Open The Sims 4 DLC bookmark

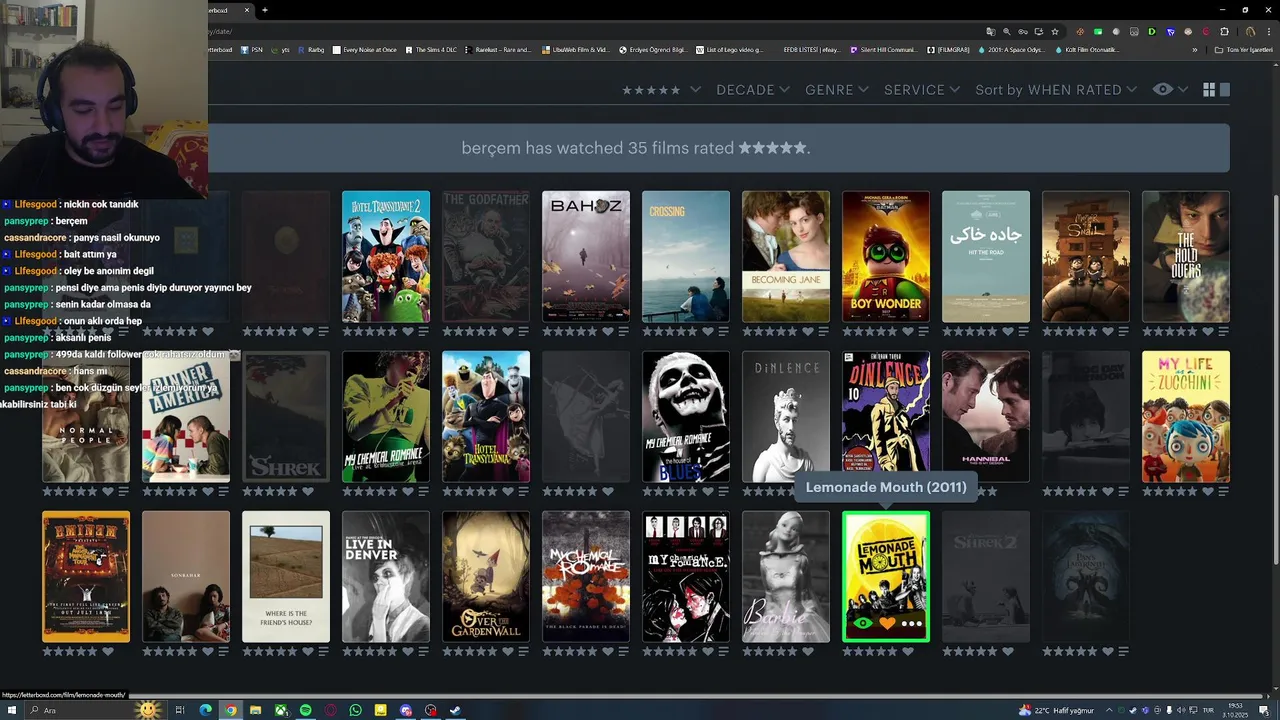(x=430, y=50)
